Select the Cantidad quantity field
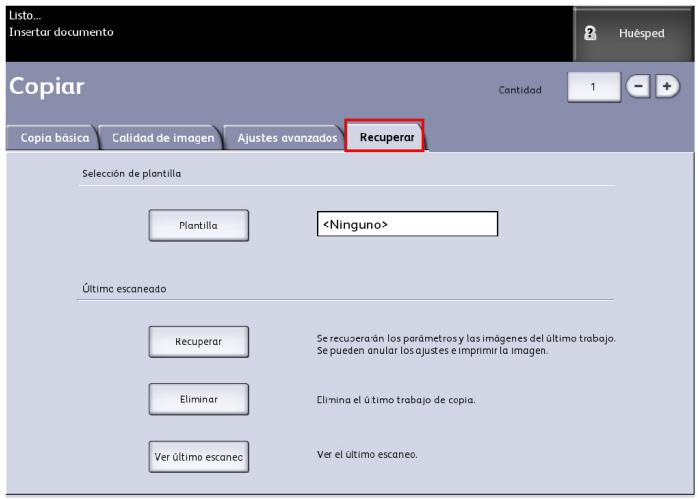Viewport: 698px width, 499px height. (x=594, y=87)
